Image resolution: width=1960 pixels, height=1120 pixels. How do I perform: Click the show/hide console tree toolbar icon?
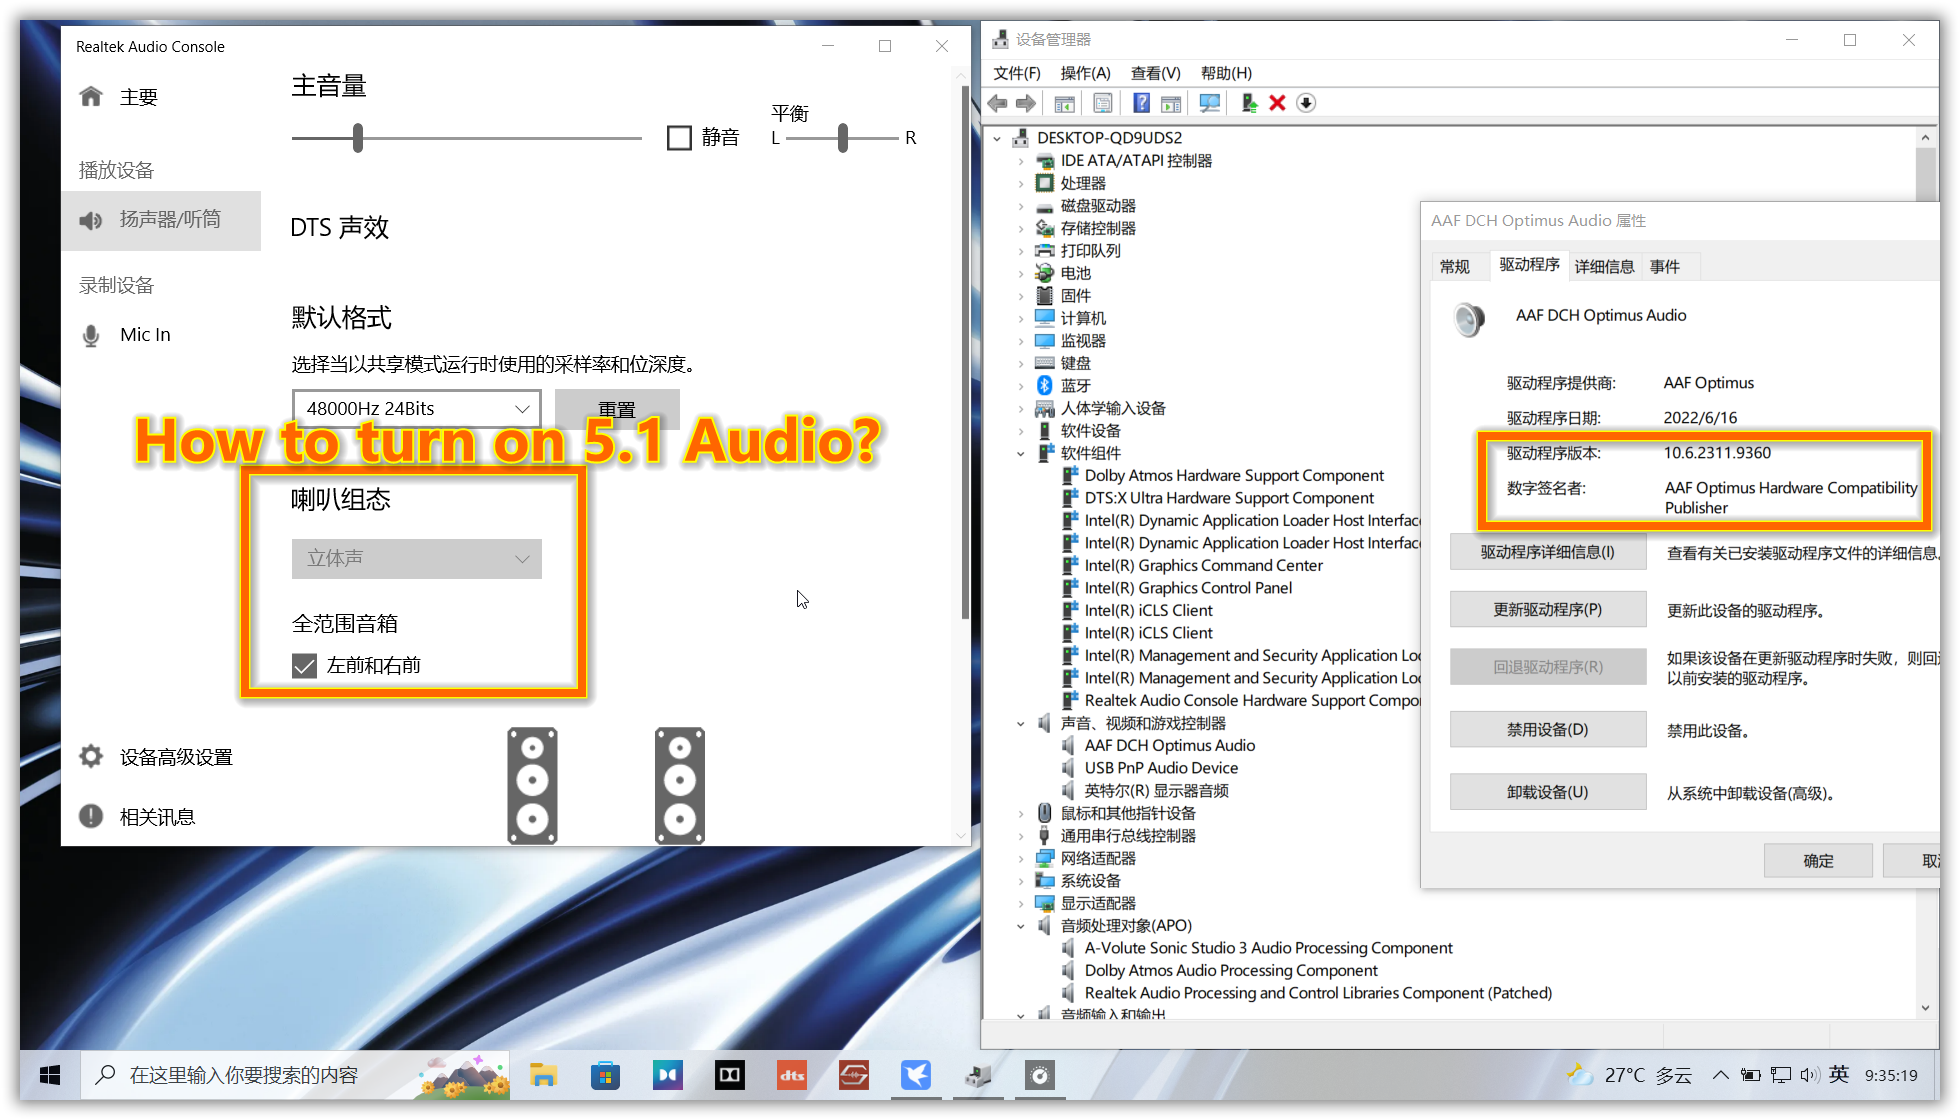(x=1064, y=103)
